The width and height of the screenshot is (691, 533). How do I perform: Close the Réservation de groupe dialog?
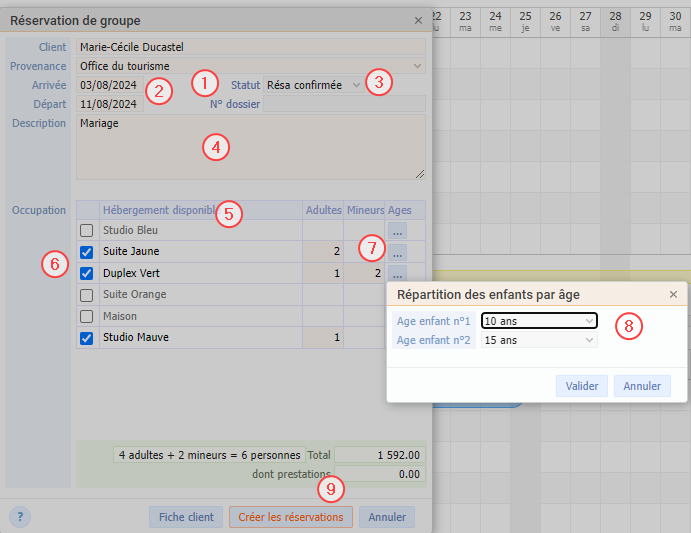coord(418,20)
